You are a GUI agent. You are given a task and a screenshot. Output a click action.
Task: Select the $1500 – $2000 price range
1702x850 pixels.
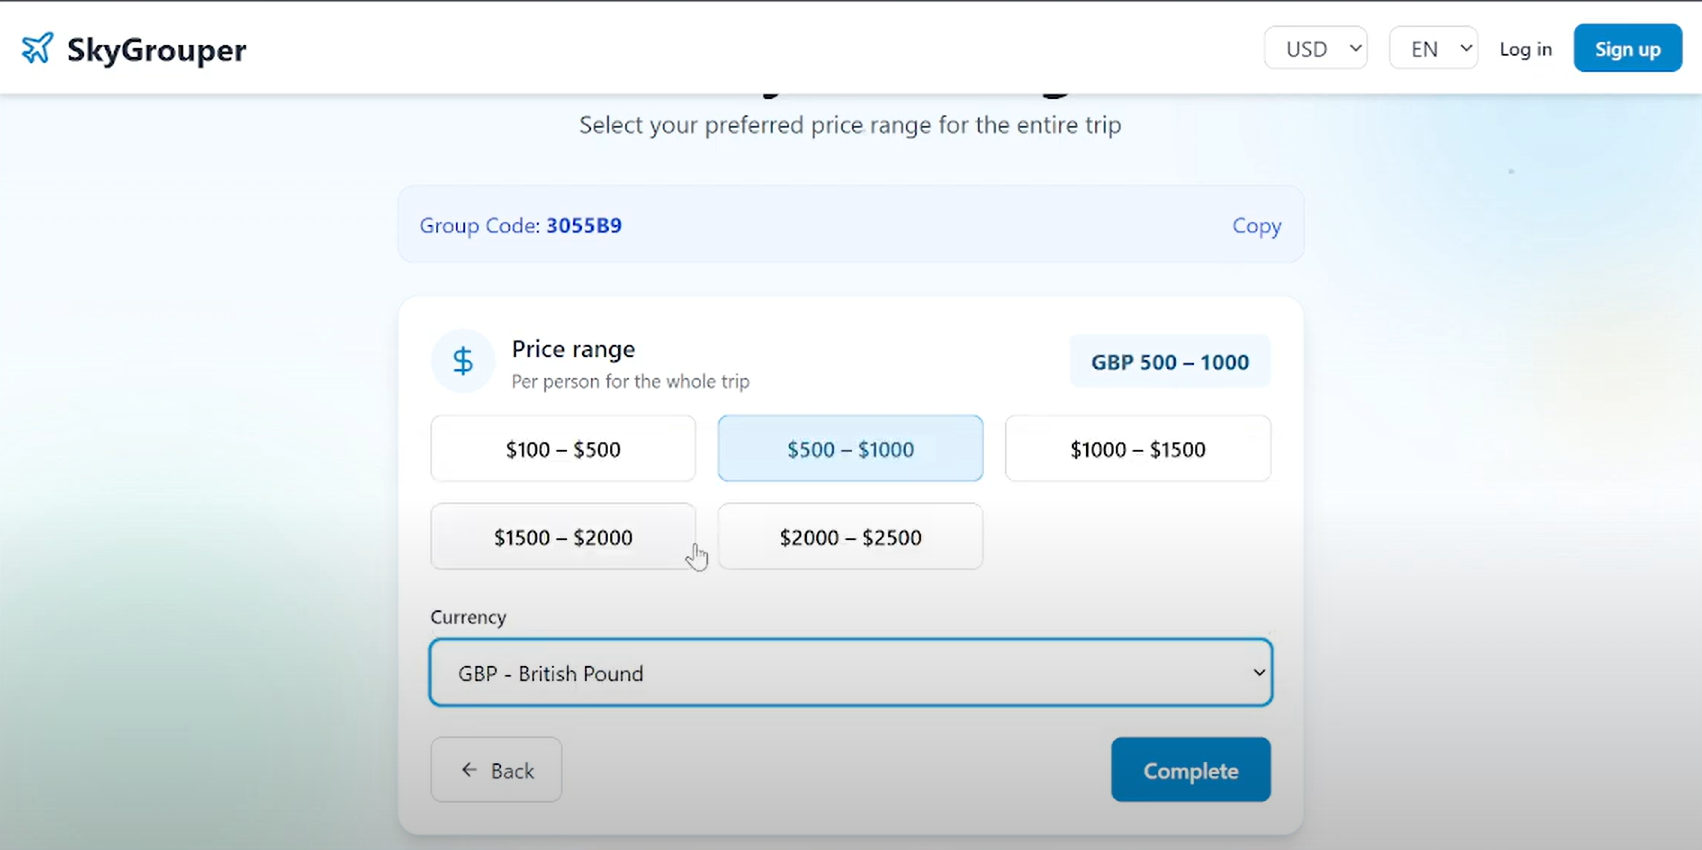[x=563, y=537]
